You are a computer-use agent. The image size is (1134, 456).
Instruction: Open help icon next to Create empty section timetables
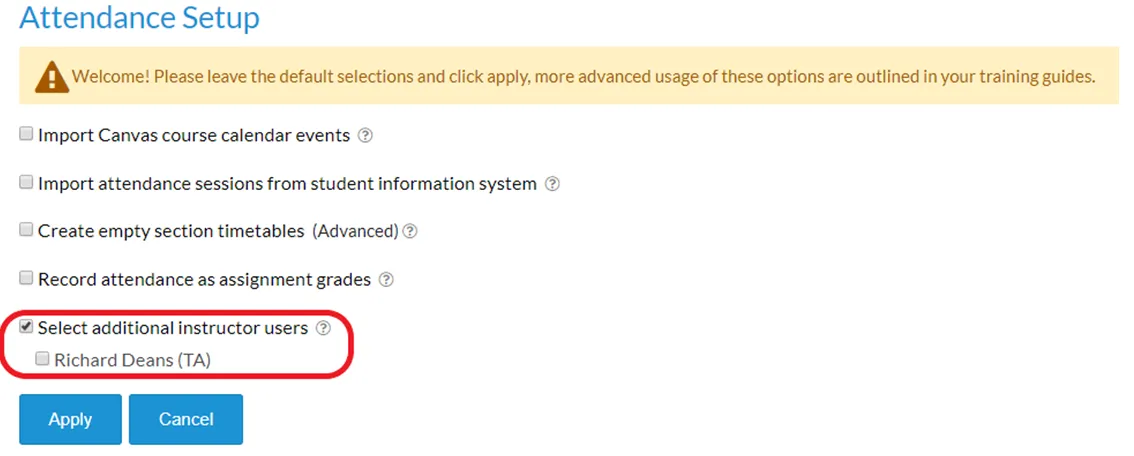click(410, 231)
